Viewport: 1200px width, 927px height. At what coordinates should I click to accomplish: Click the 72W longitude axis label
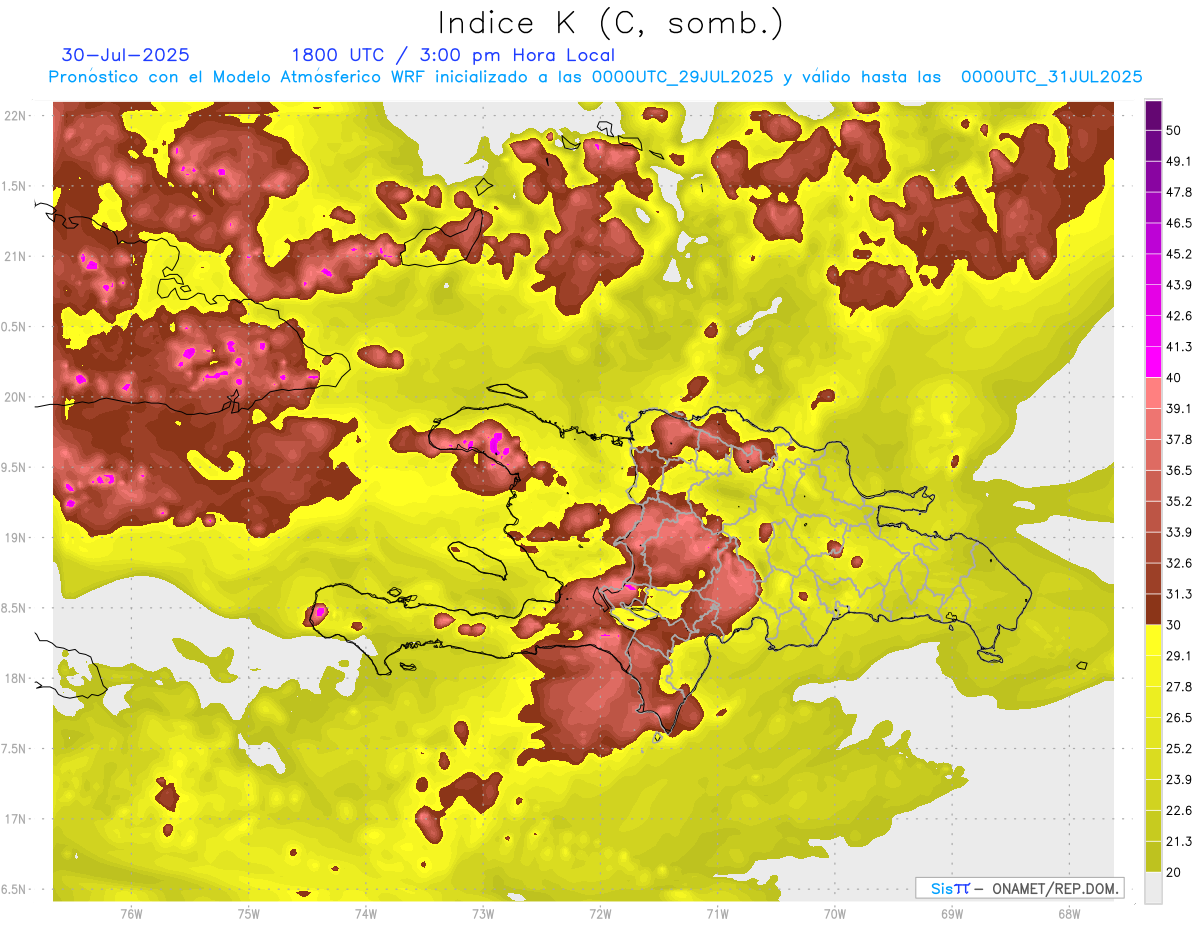tap(600, 914)
